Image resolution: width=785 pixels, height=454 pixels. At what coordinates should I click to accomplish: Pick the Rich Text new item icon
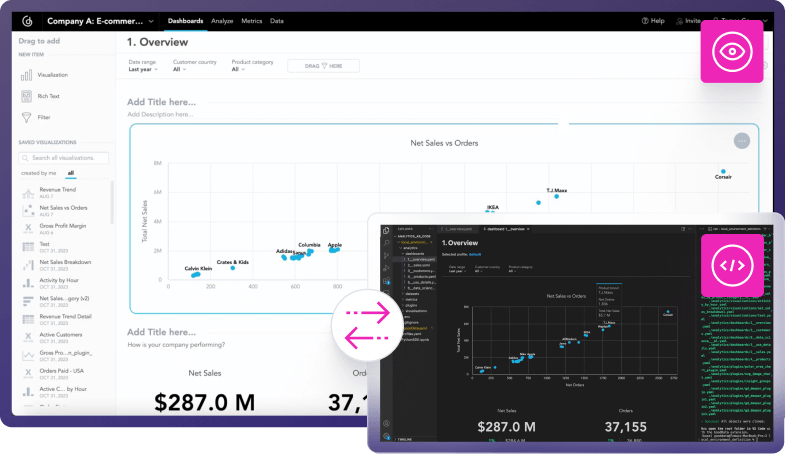(27, 96)
